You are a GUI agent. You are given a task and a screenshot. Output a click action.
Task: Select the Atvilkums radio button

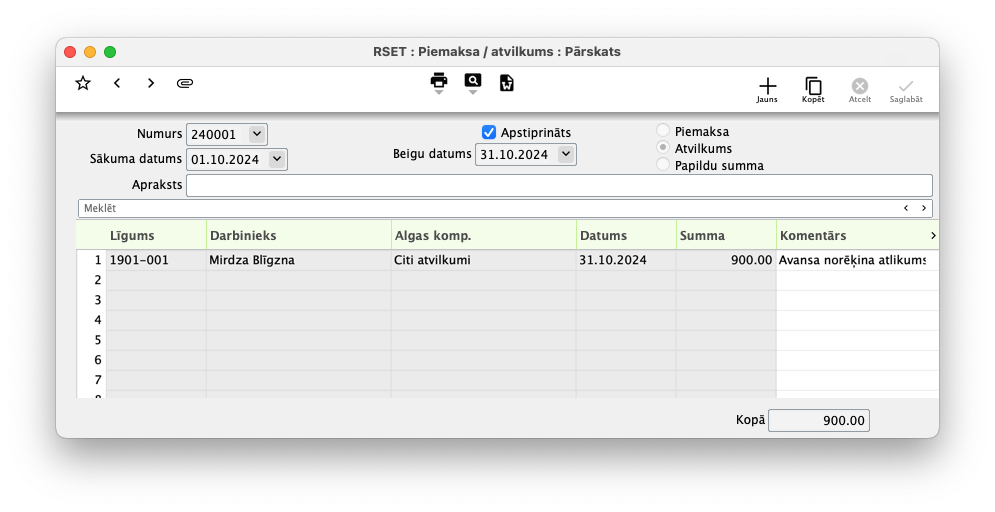point(663,147)
